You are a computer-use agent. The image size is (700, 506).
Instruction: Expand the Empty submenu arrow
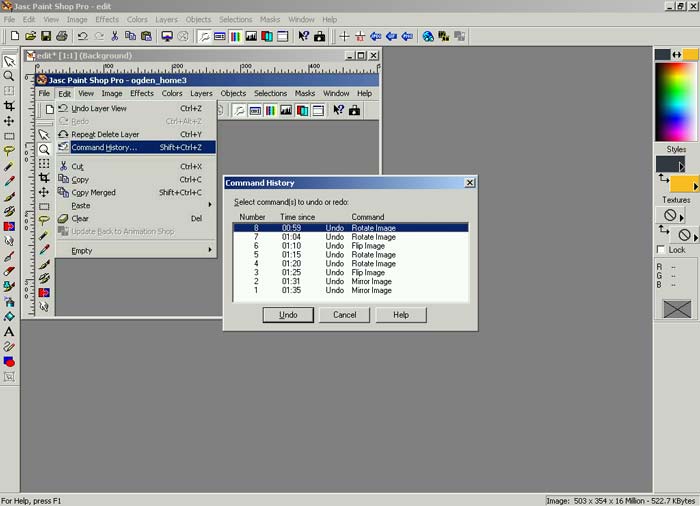tap(210, 250)
